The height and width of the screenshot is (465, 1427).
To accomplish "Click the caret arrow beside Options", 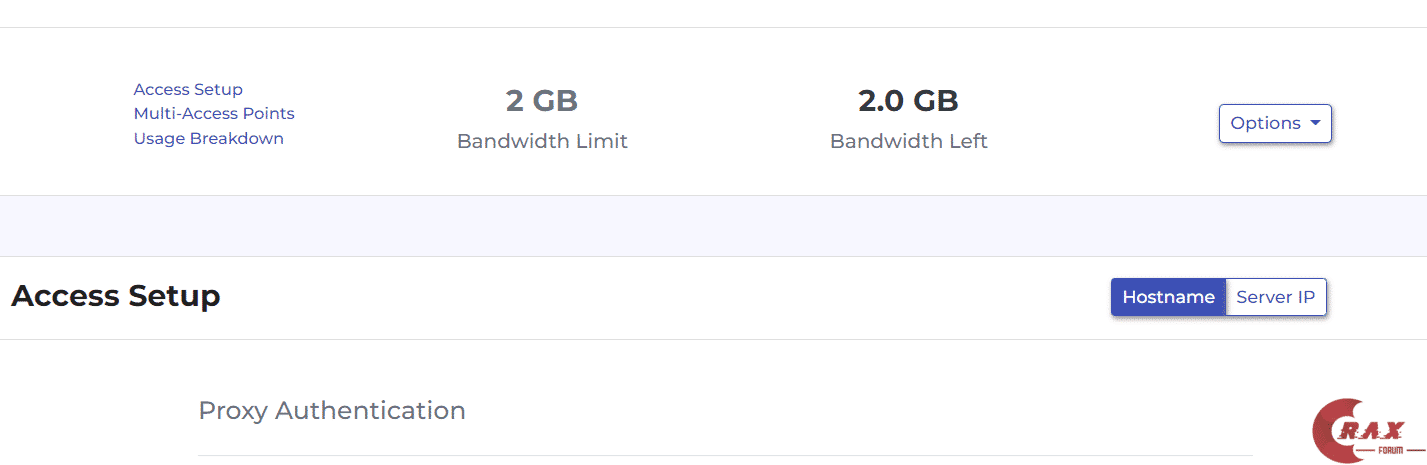I will click(x=1314, y=124).
